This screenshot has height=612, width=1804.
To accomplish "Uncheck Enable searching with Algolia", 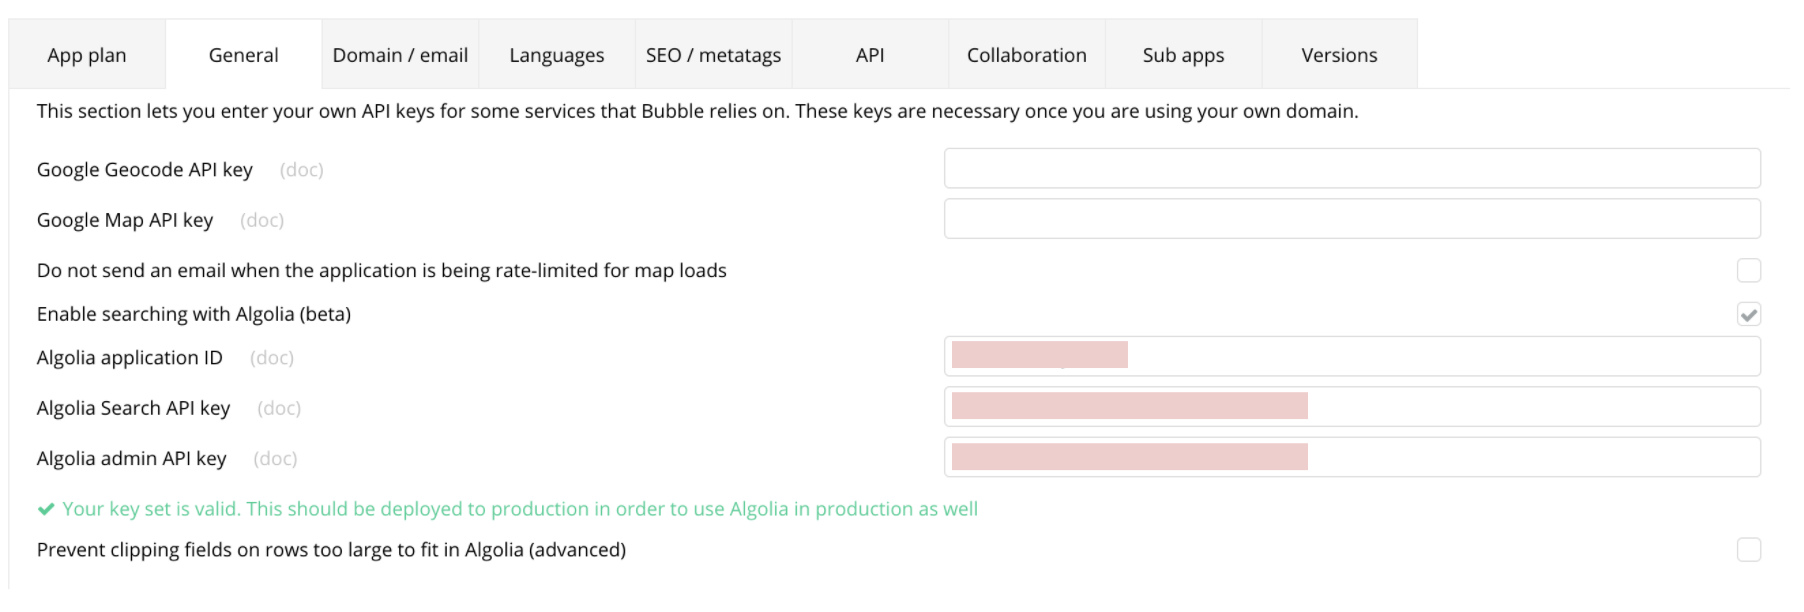I will click(1748, 314).
